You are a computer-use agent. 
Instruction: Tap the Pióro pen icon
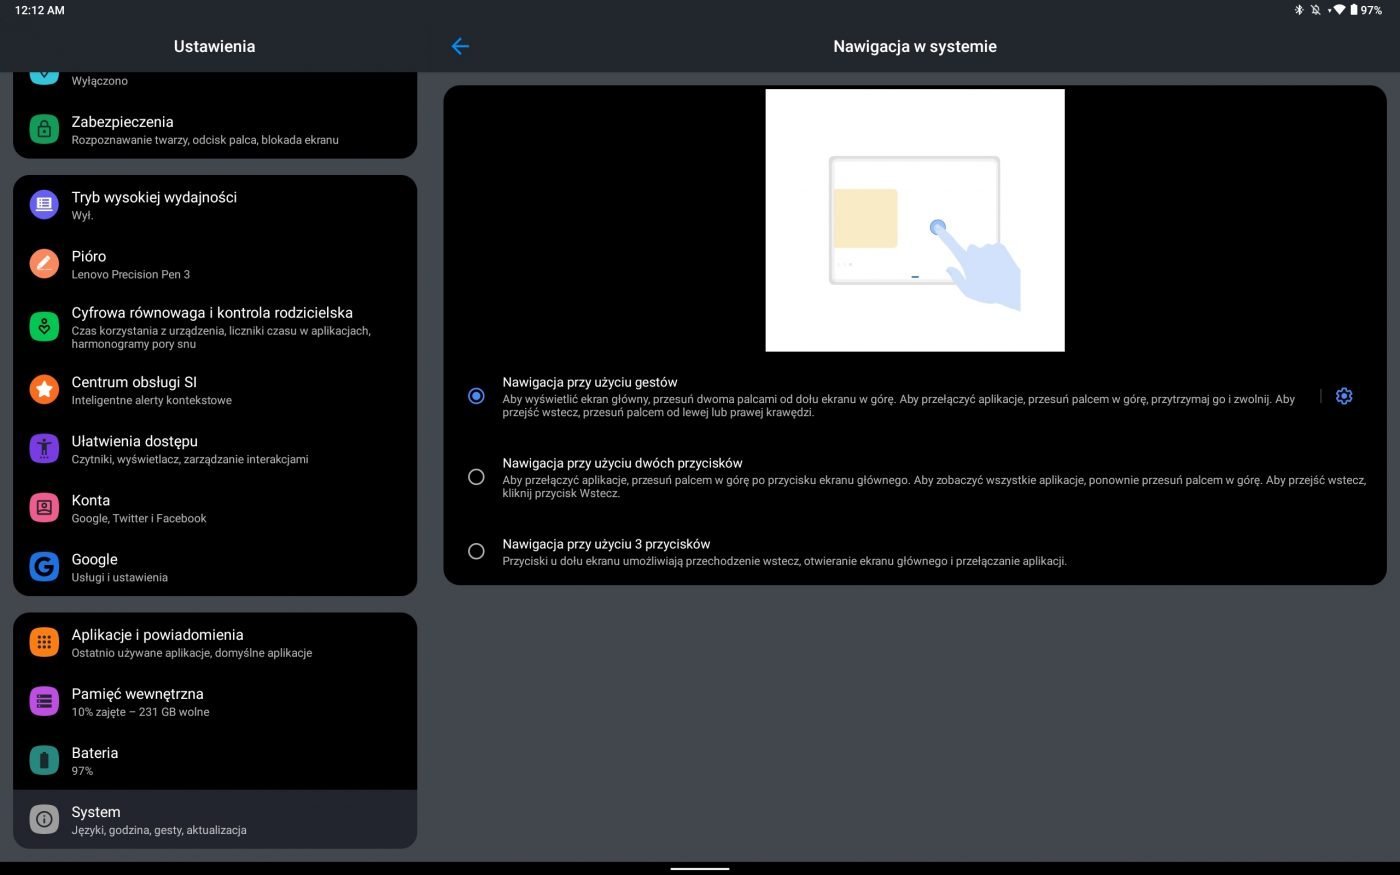click(44, 264)
